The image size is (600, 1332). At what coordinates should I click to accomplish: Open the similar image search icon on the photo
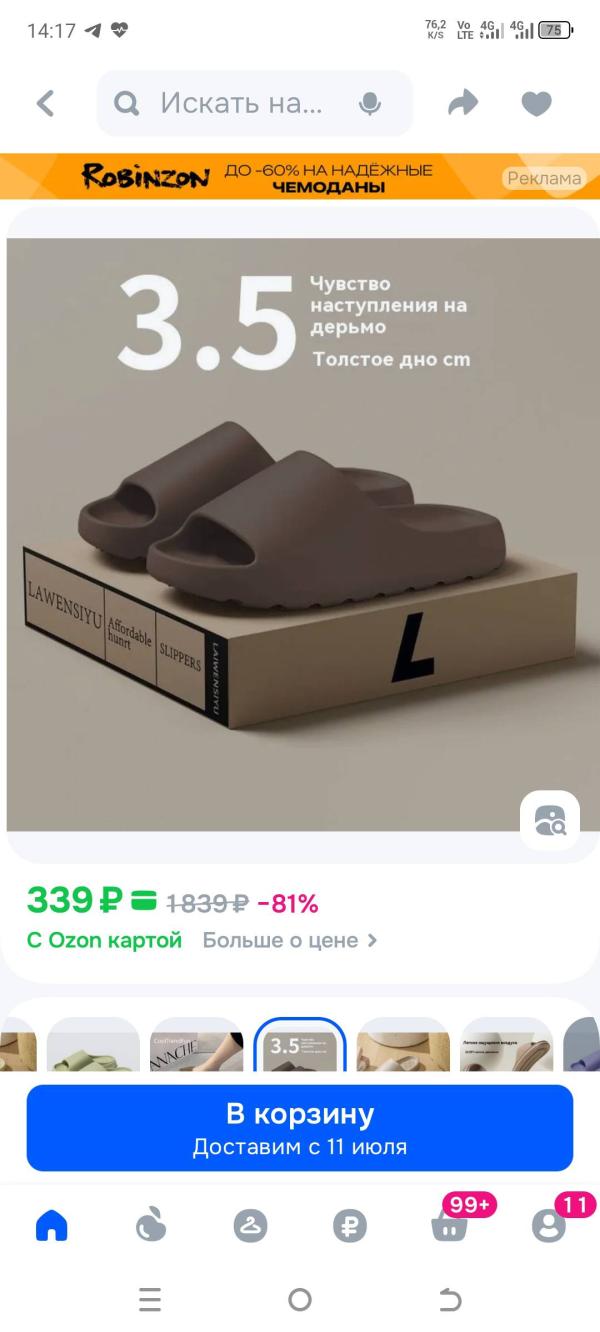[550, 820]
